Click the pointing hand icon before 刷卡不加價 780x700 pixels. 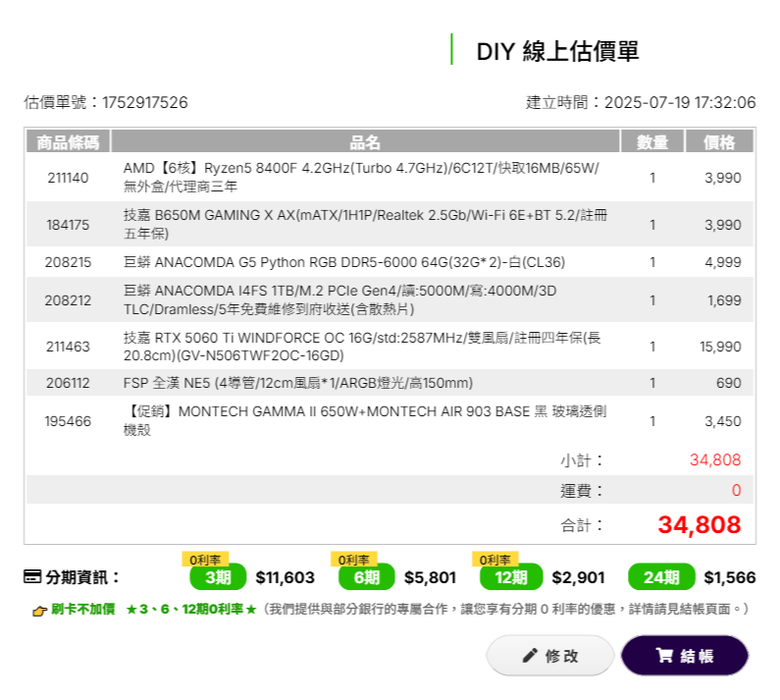point(40,610)
